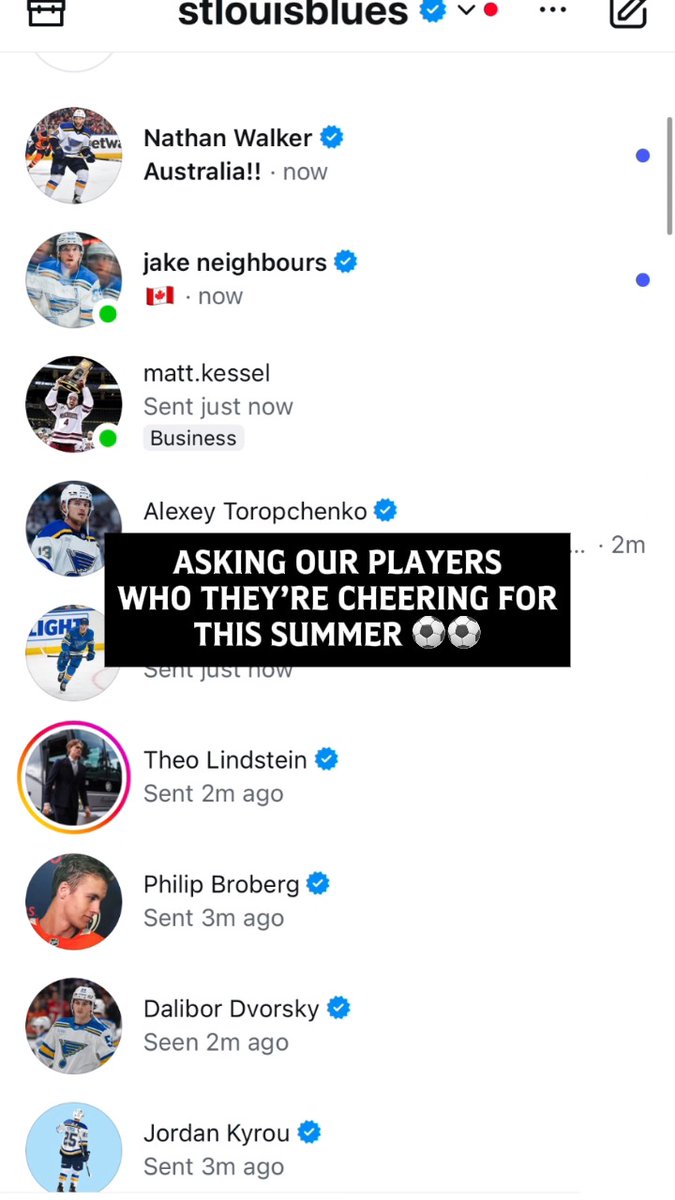This screenshot has height=1200, width=675.
Task: Click Jordan Kyrou's verified badge icon
Action: pos(309,1133)
